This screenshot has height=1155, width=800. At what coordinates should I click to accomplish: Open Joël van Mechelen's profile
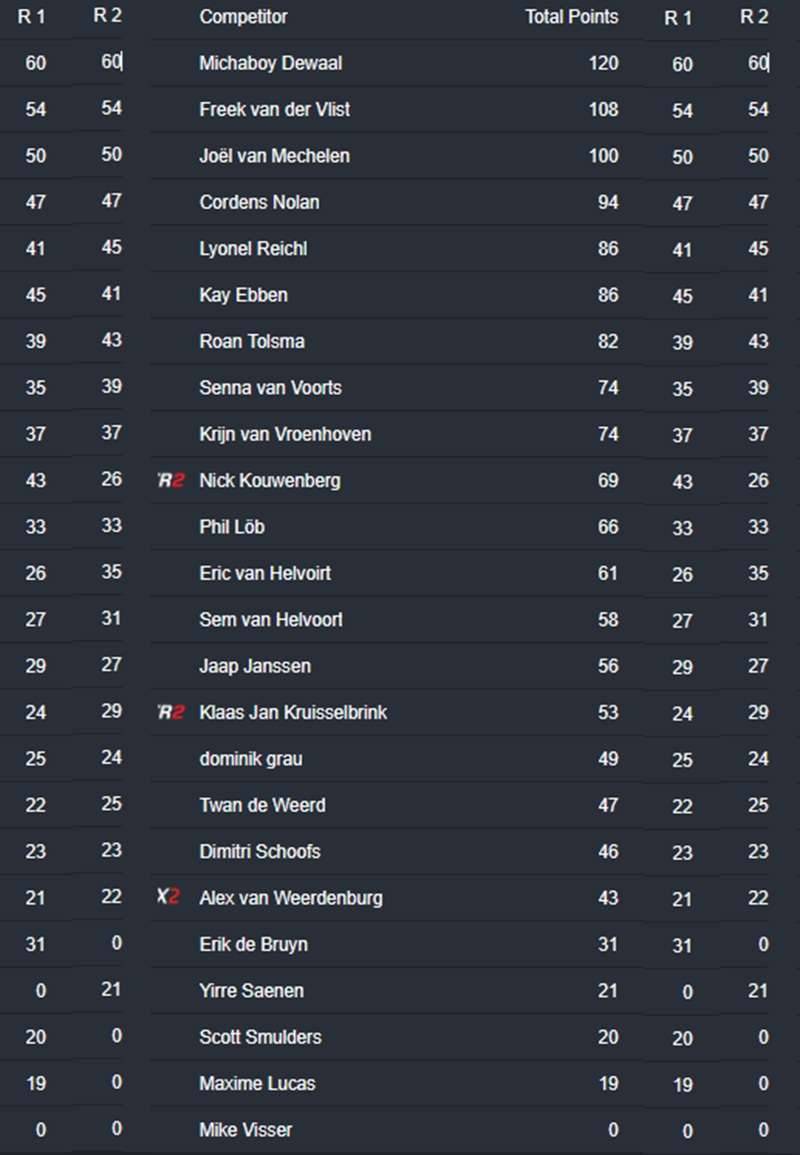point(274,156)
